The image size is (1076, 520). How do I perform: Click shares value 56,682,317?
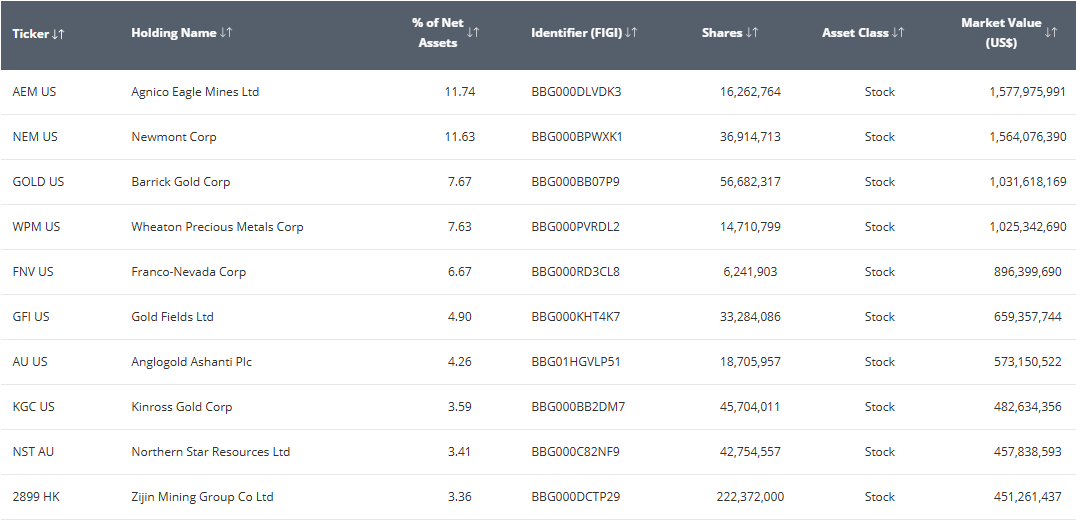click(x=750, y=182)
